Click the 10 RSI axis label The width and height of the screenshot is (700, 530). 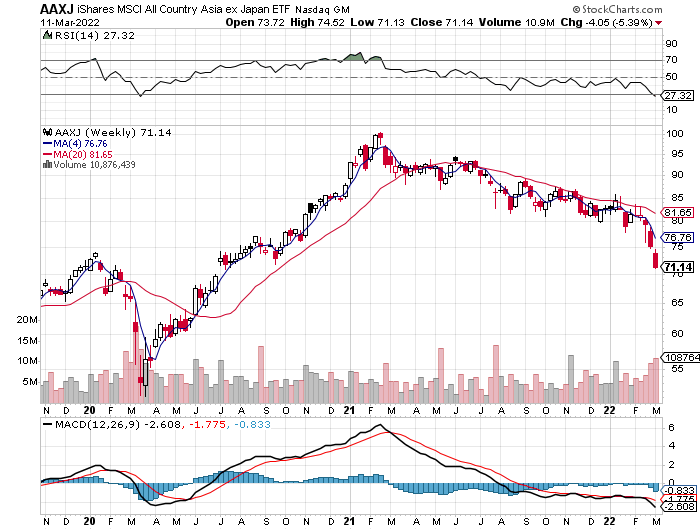(x=671, y=110)
